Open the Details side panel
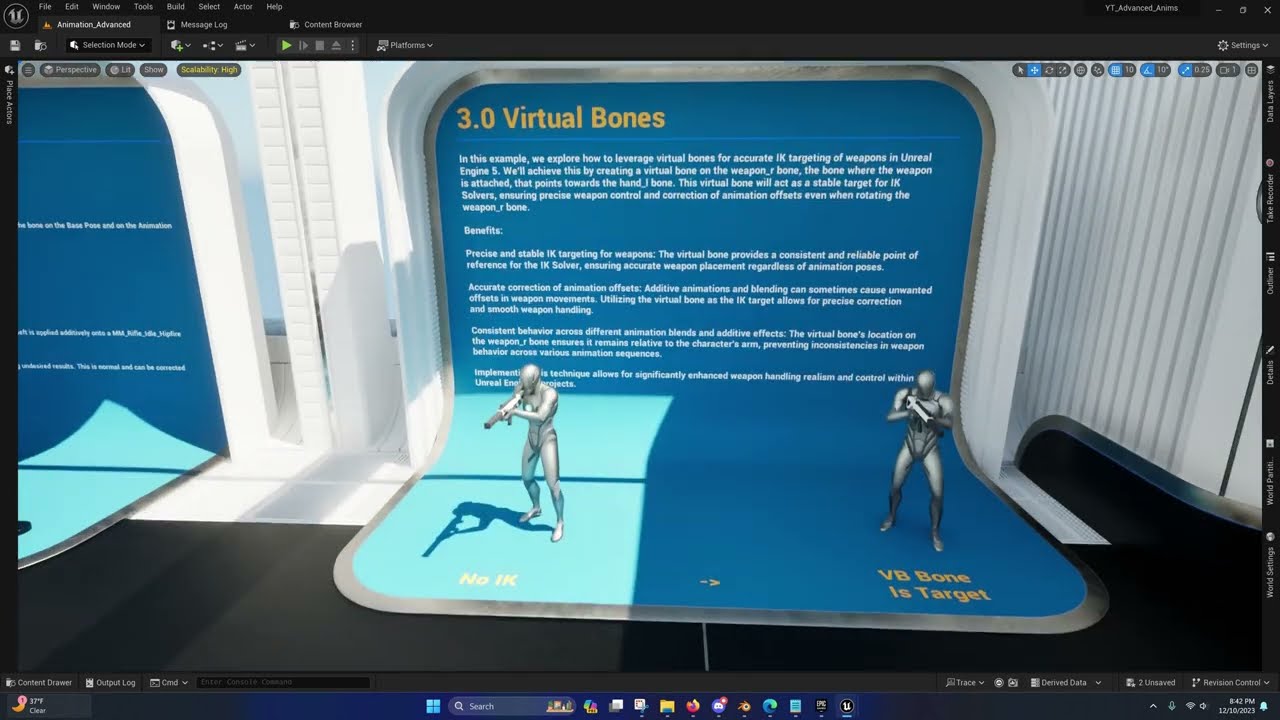Viewport: 1280px width, 720px height. point(1270,367)
